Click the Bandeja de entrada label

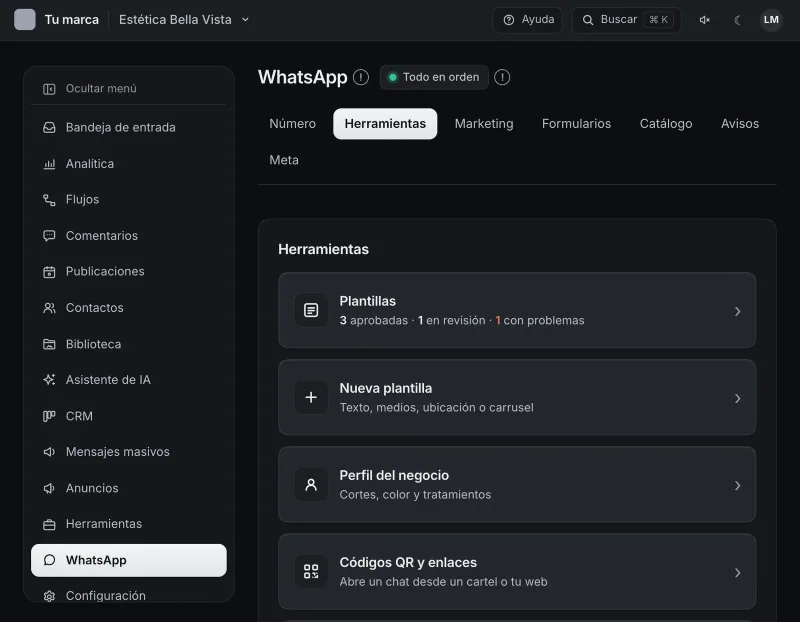(120, 128)
